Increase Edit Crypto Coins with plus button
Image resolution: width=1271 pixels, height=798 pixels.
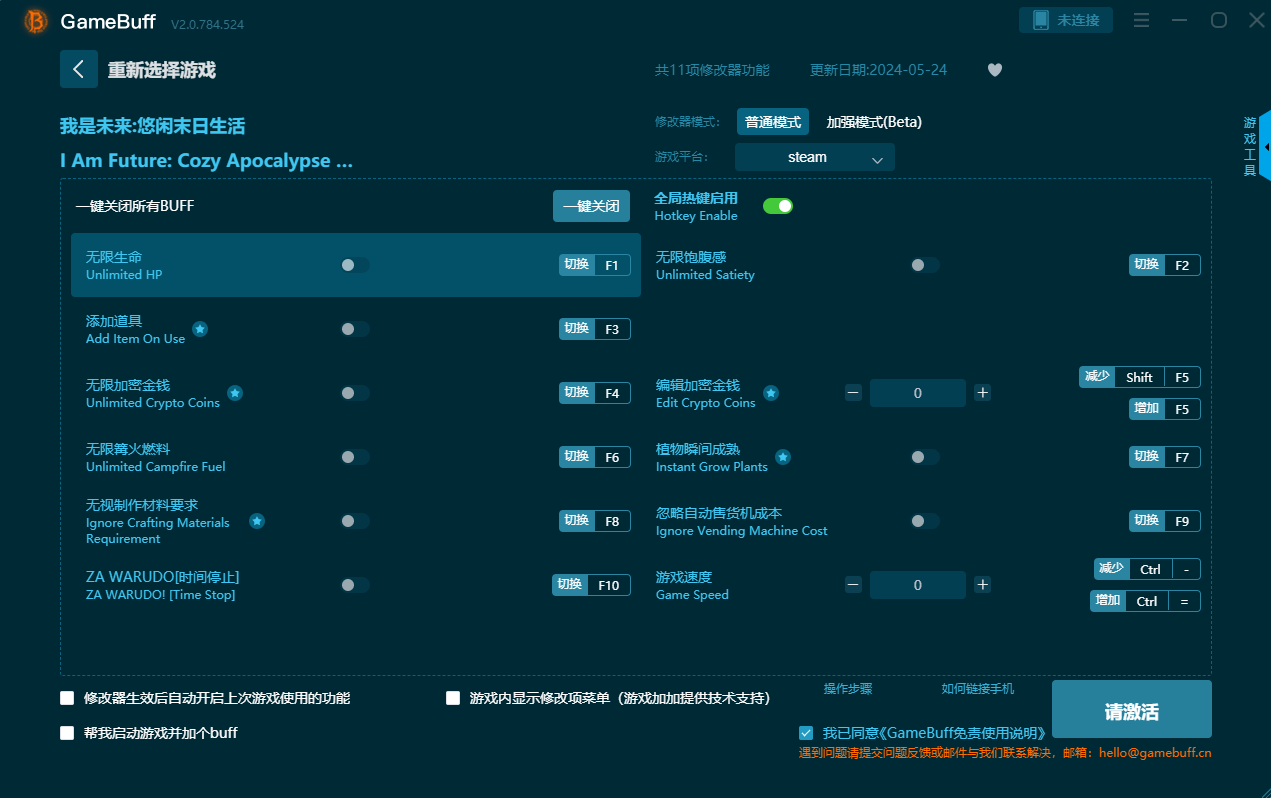pyautogui.click(x=983, y=393)
